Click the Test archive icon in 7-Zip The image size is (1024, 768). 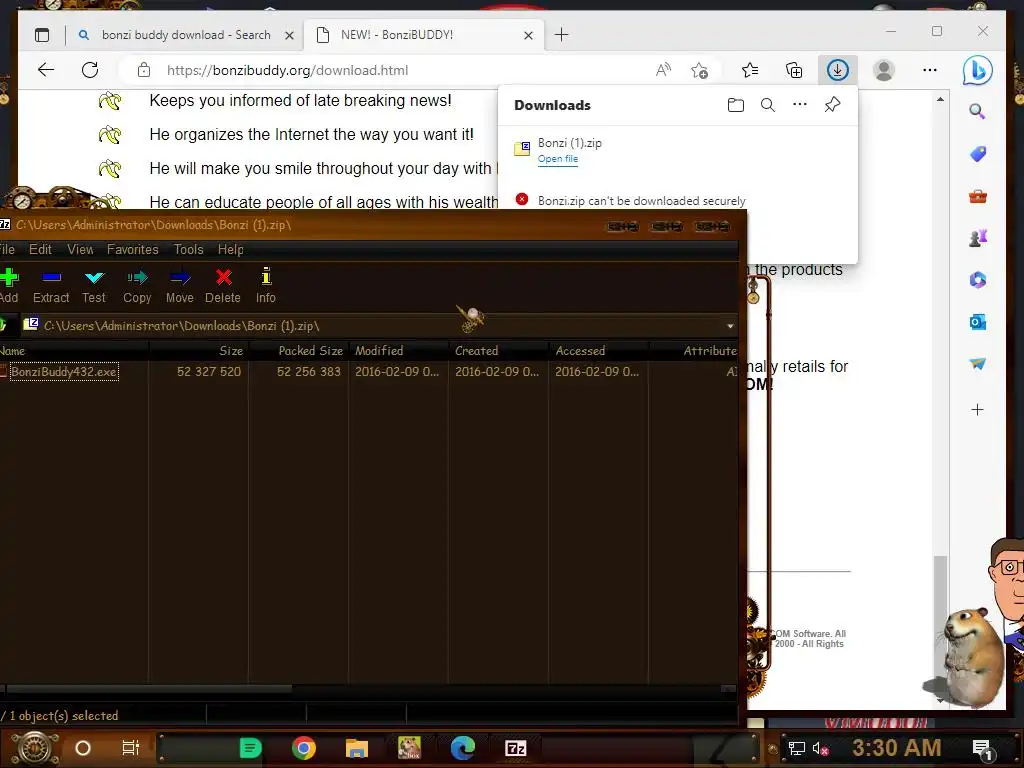click(x=94, y=278)
